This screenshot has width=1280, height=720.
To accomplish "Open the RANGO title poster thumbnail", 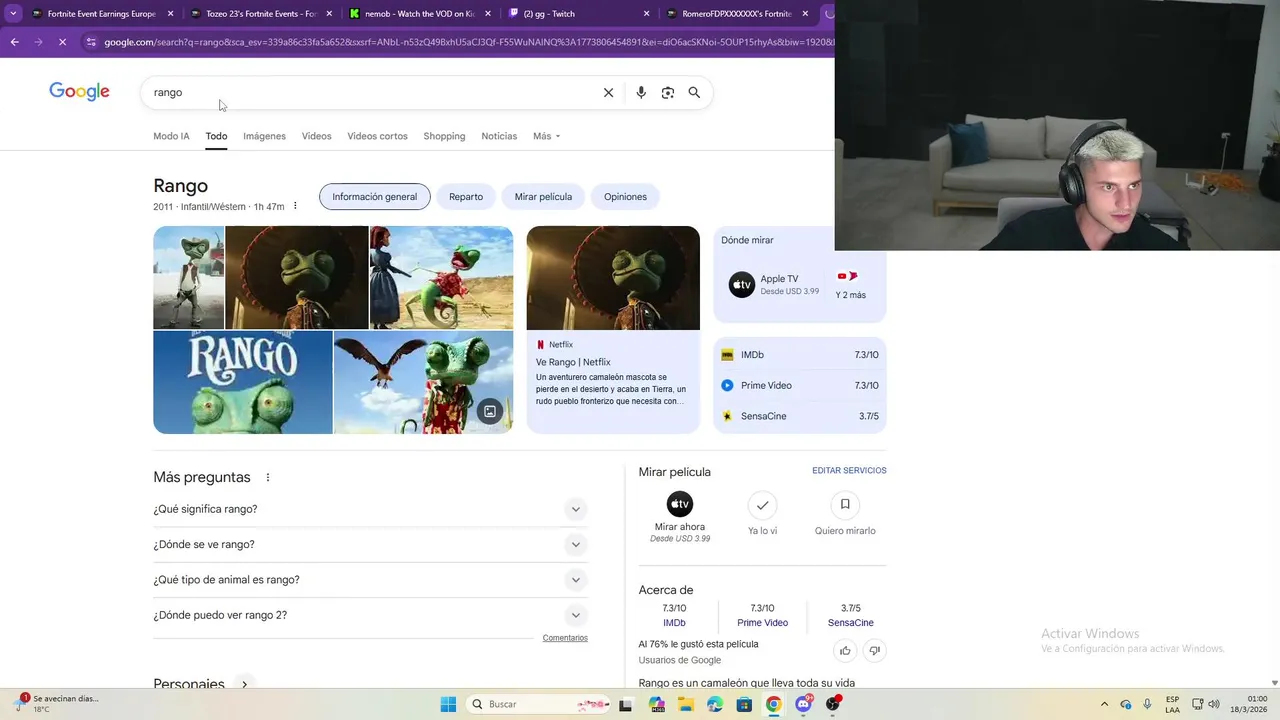I will point(243,382).
